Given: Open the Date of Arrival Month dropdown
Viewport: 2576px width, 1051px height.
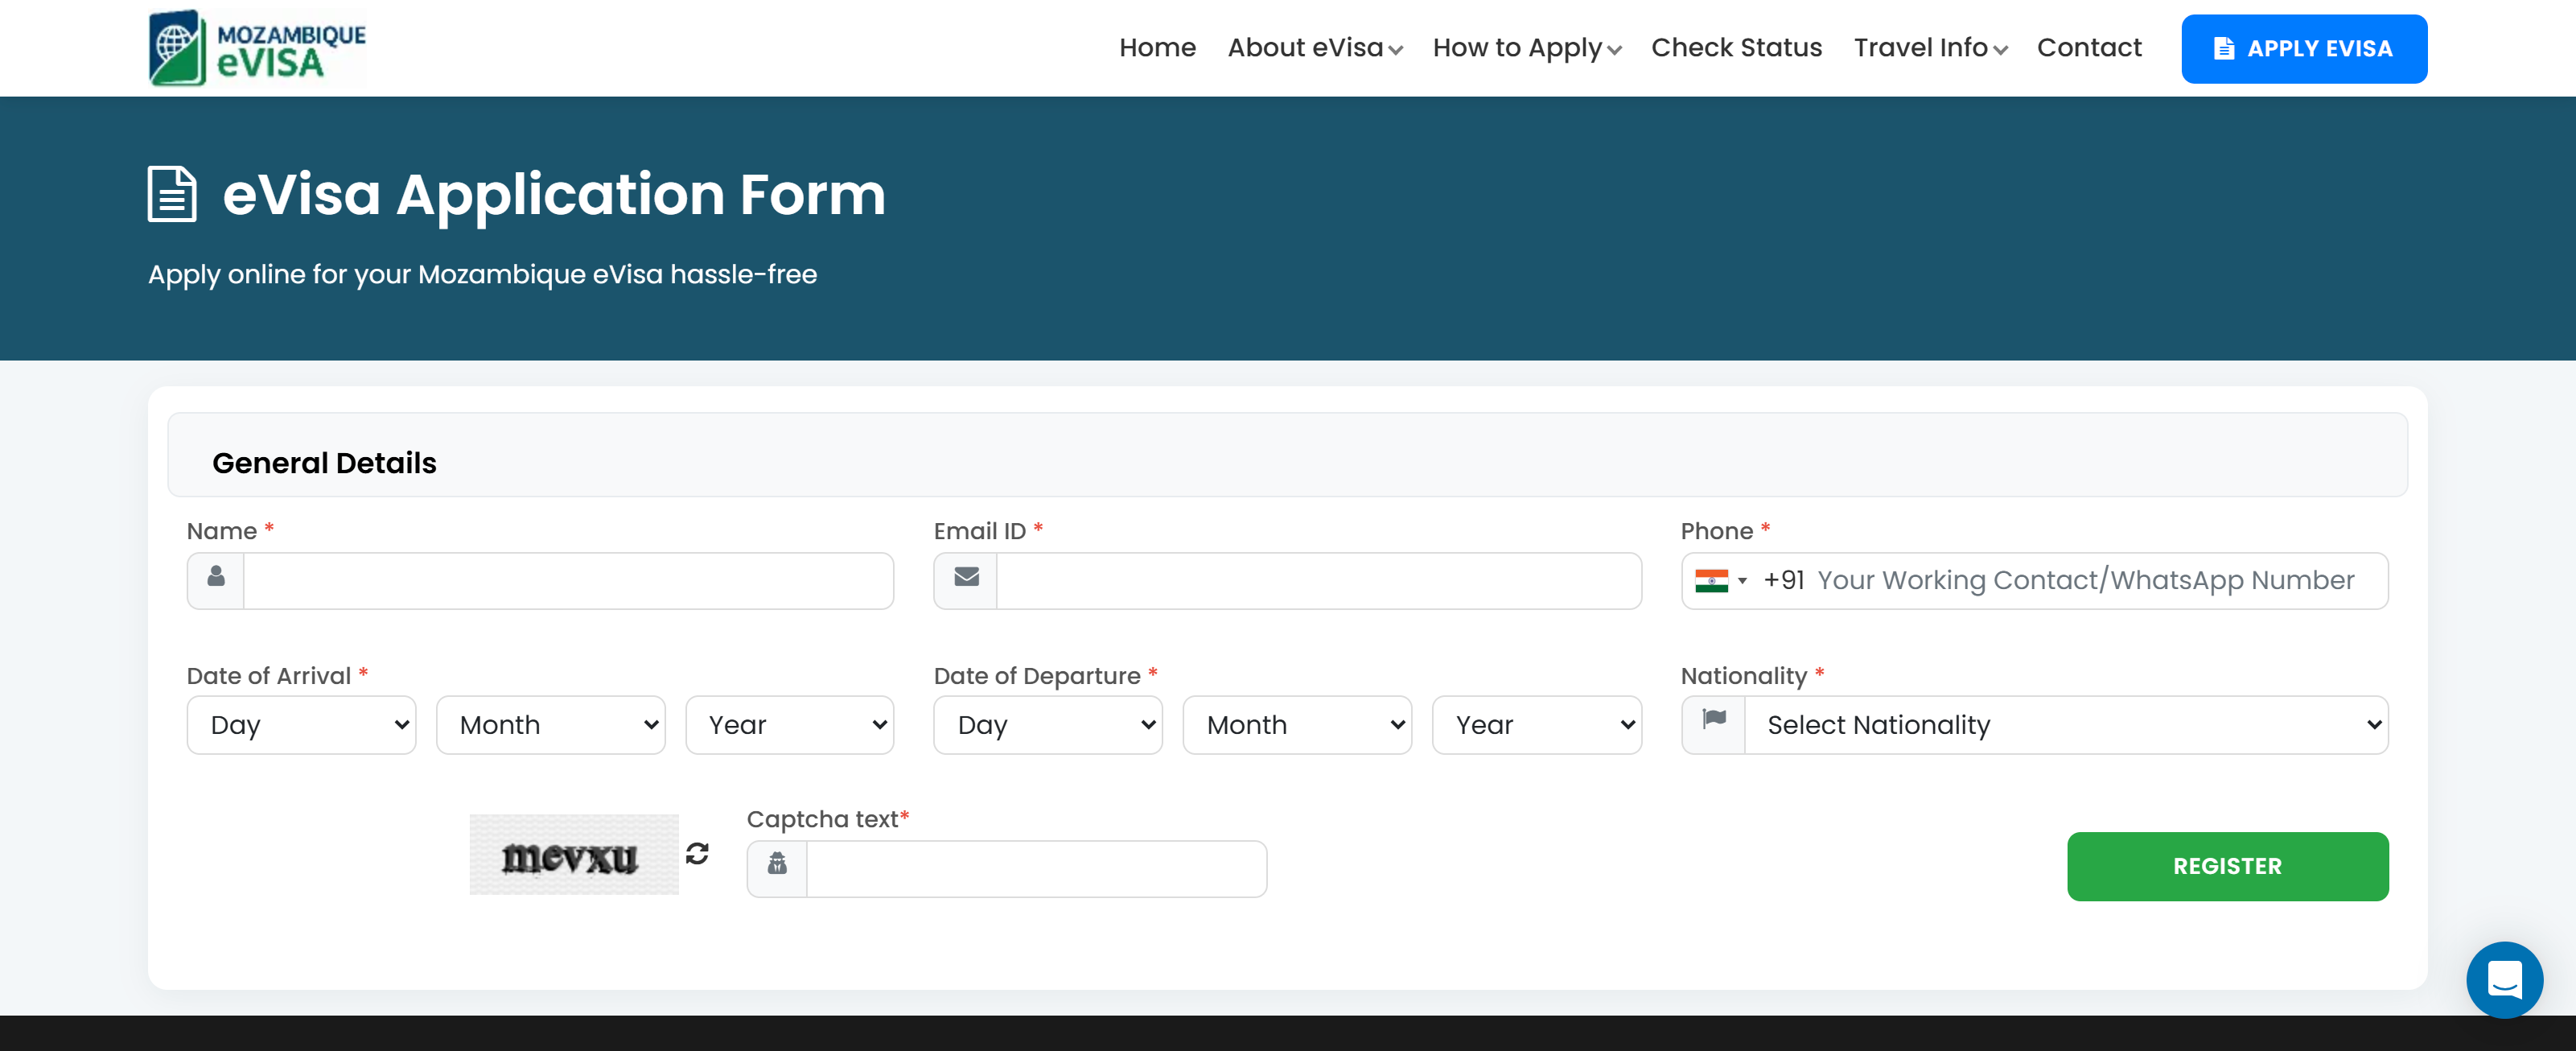Looking at the screenshot, I should (550, 725).
